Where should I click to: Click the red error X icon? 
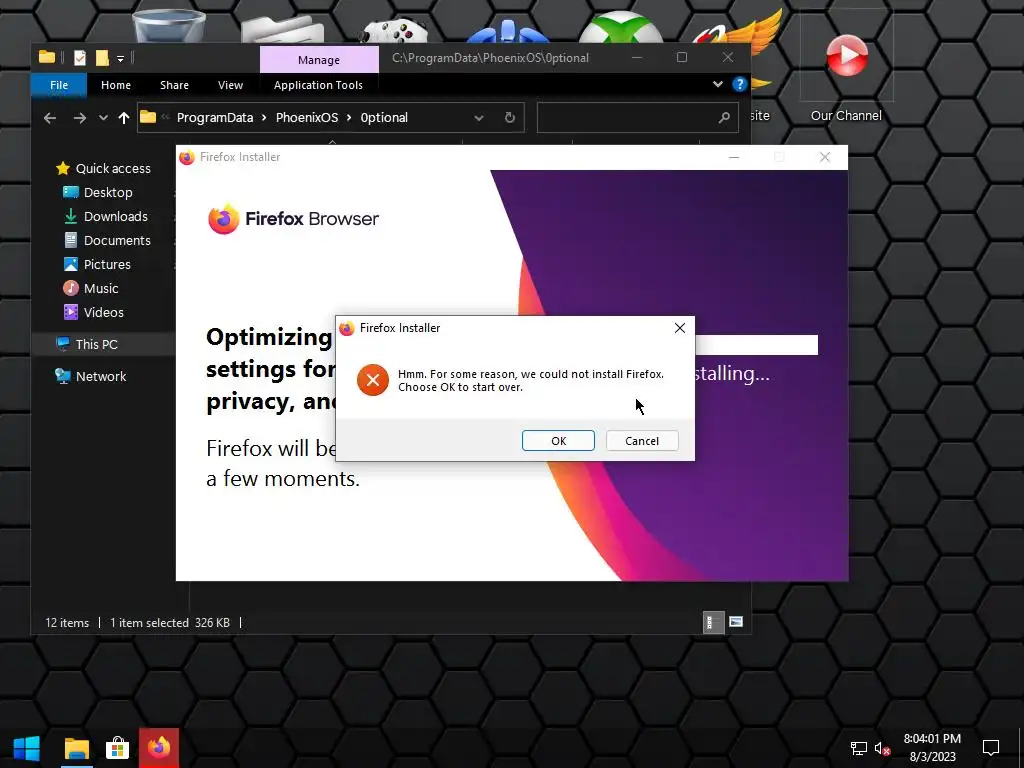373,380
